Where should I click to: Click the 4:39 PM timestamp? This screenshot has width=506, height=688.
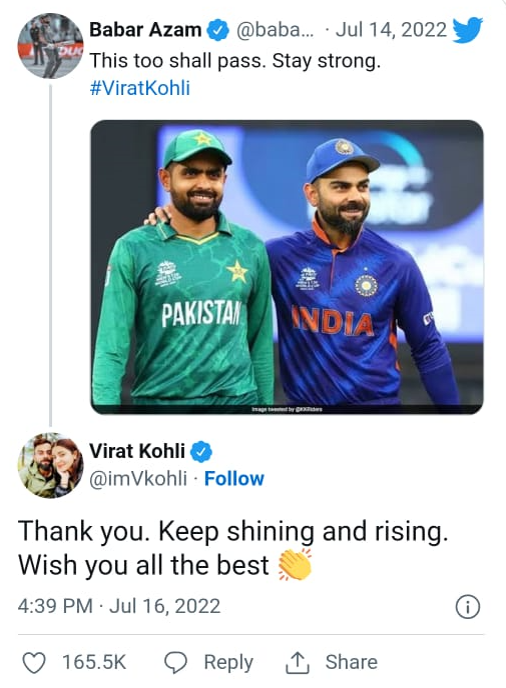coord(55,606)
